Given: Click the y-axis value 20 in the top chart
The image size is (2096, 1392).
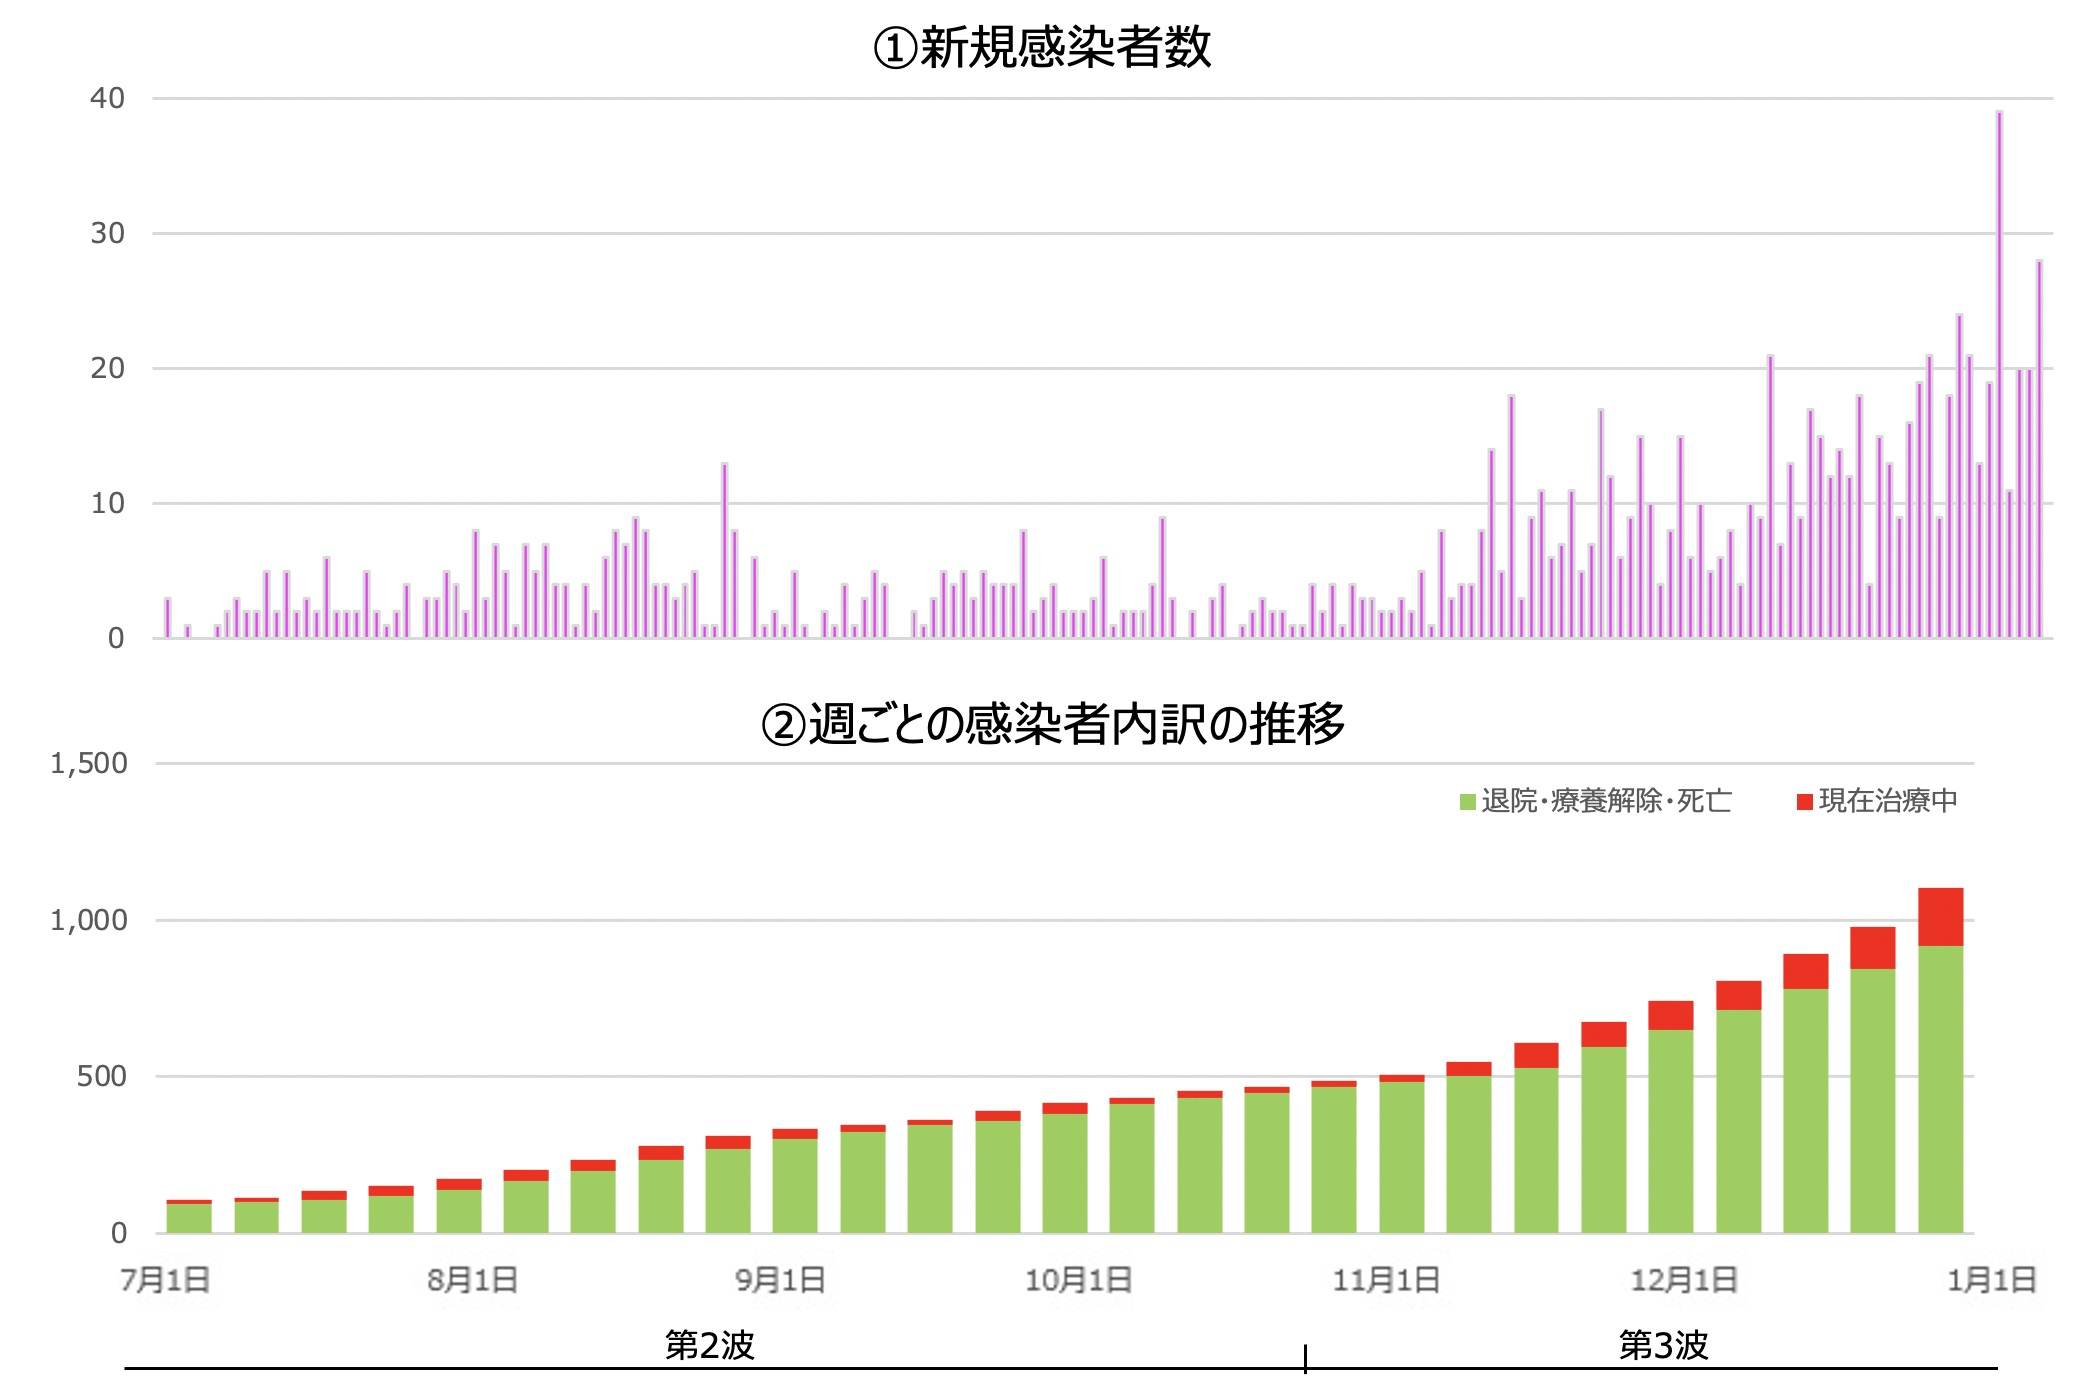Looking at the screenshot, I should [x=108, y=368].
